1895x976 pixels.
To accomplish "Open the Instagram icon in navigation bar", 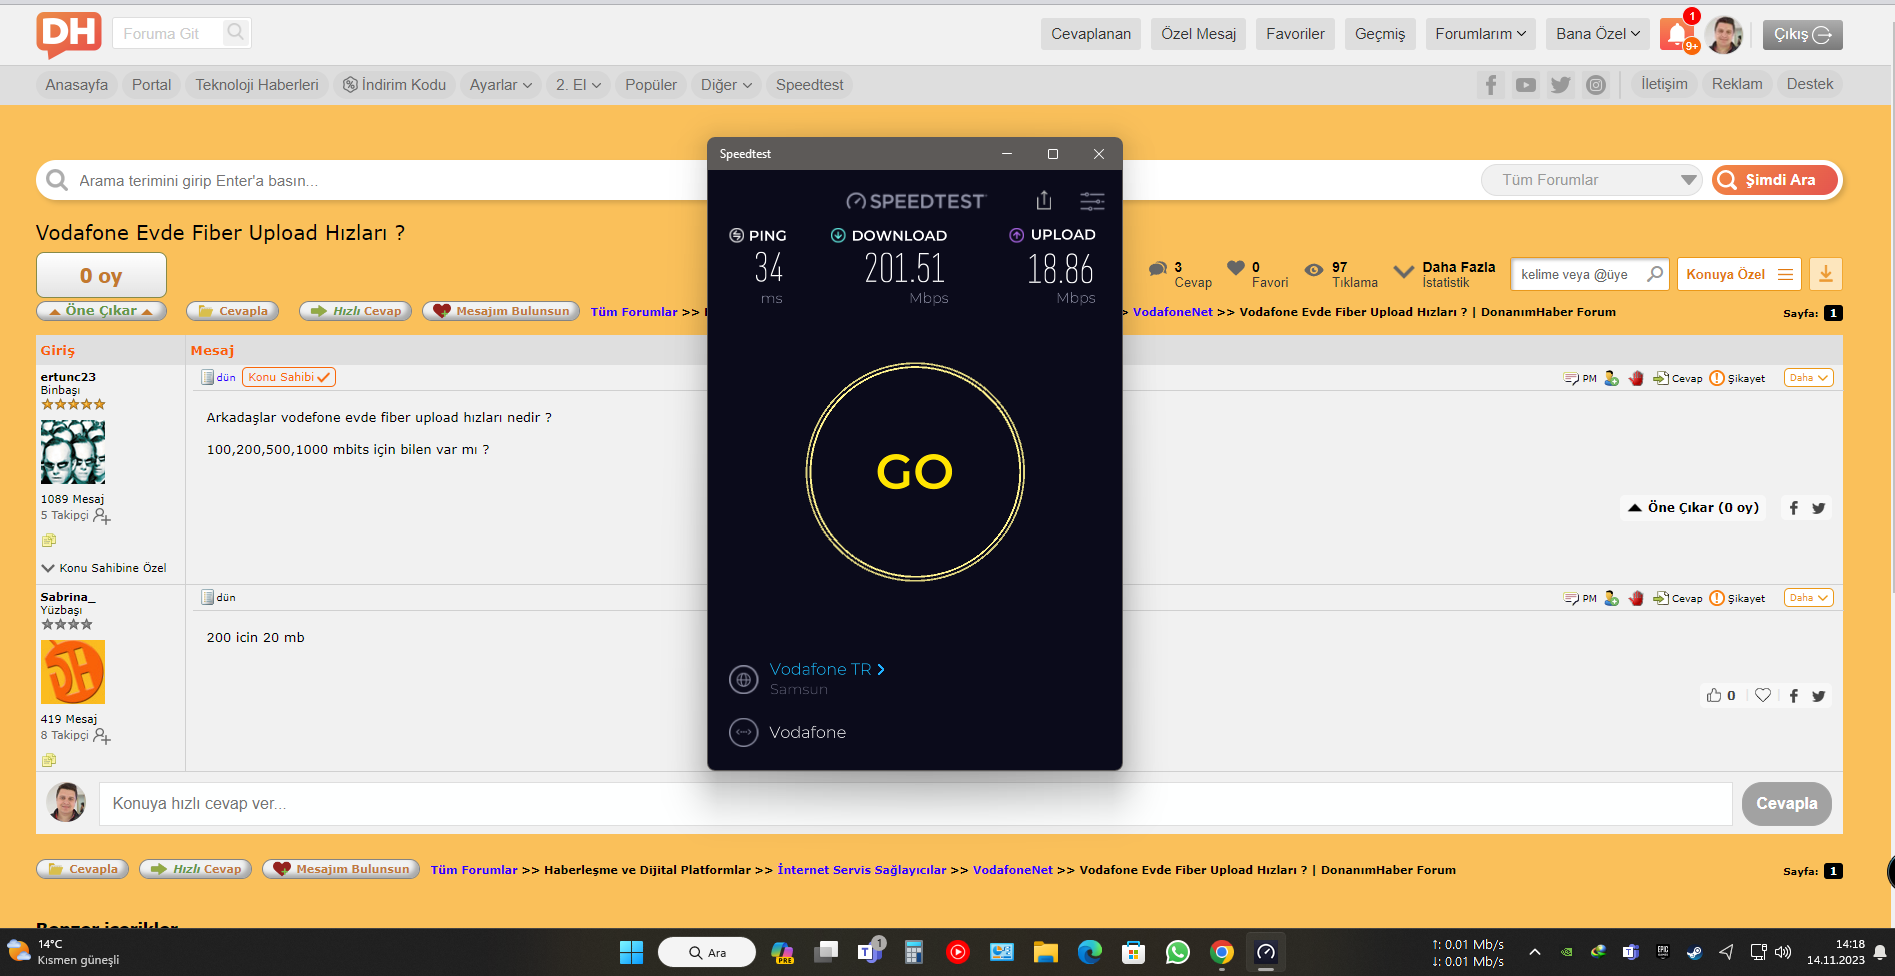I will [x=1596, y=85].
